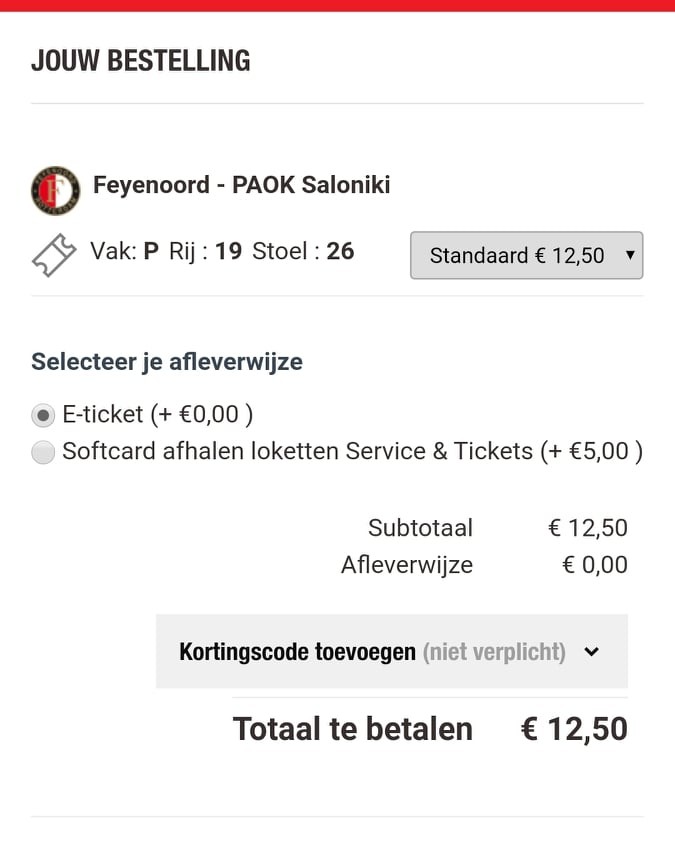Choose the Softcard afhalen radio button

tap(43, 453)
